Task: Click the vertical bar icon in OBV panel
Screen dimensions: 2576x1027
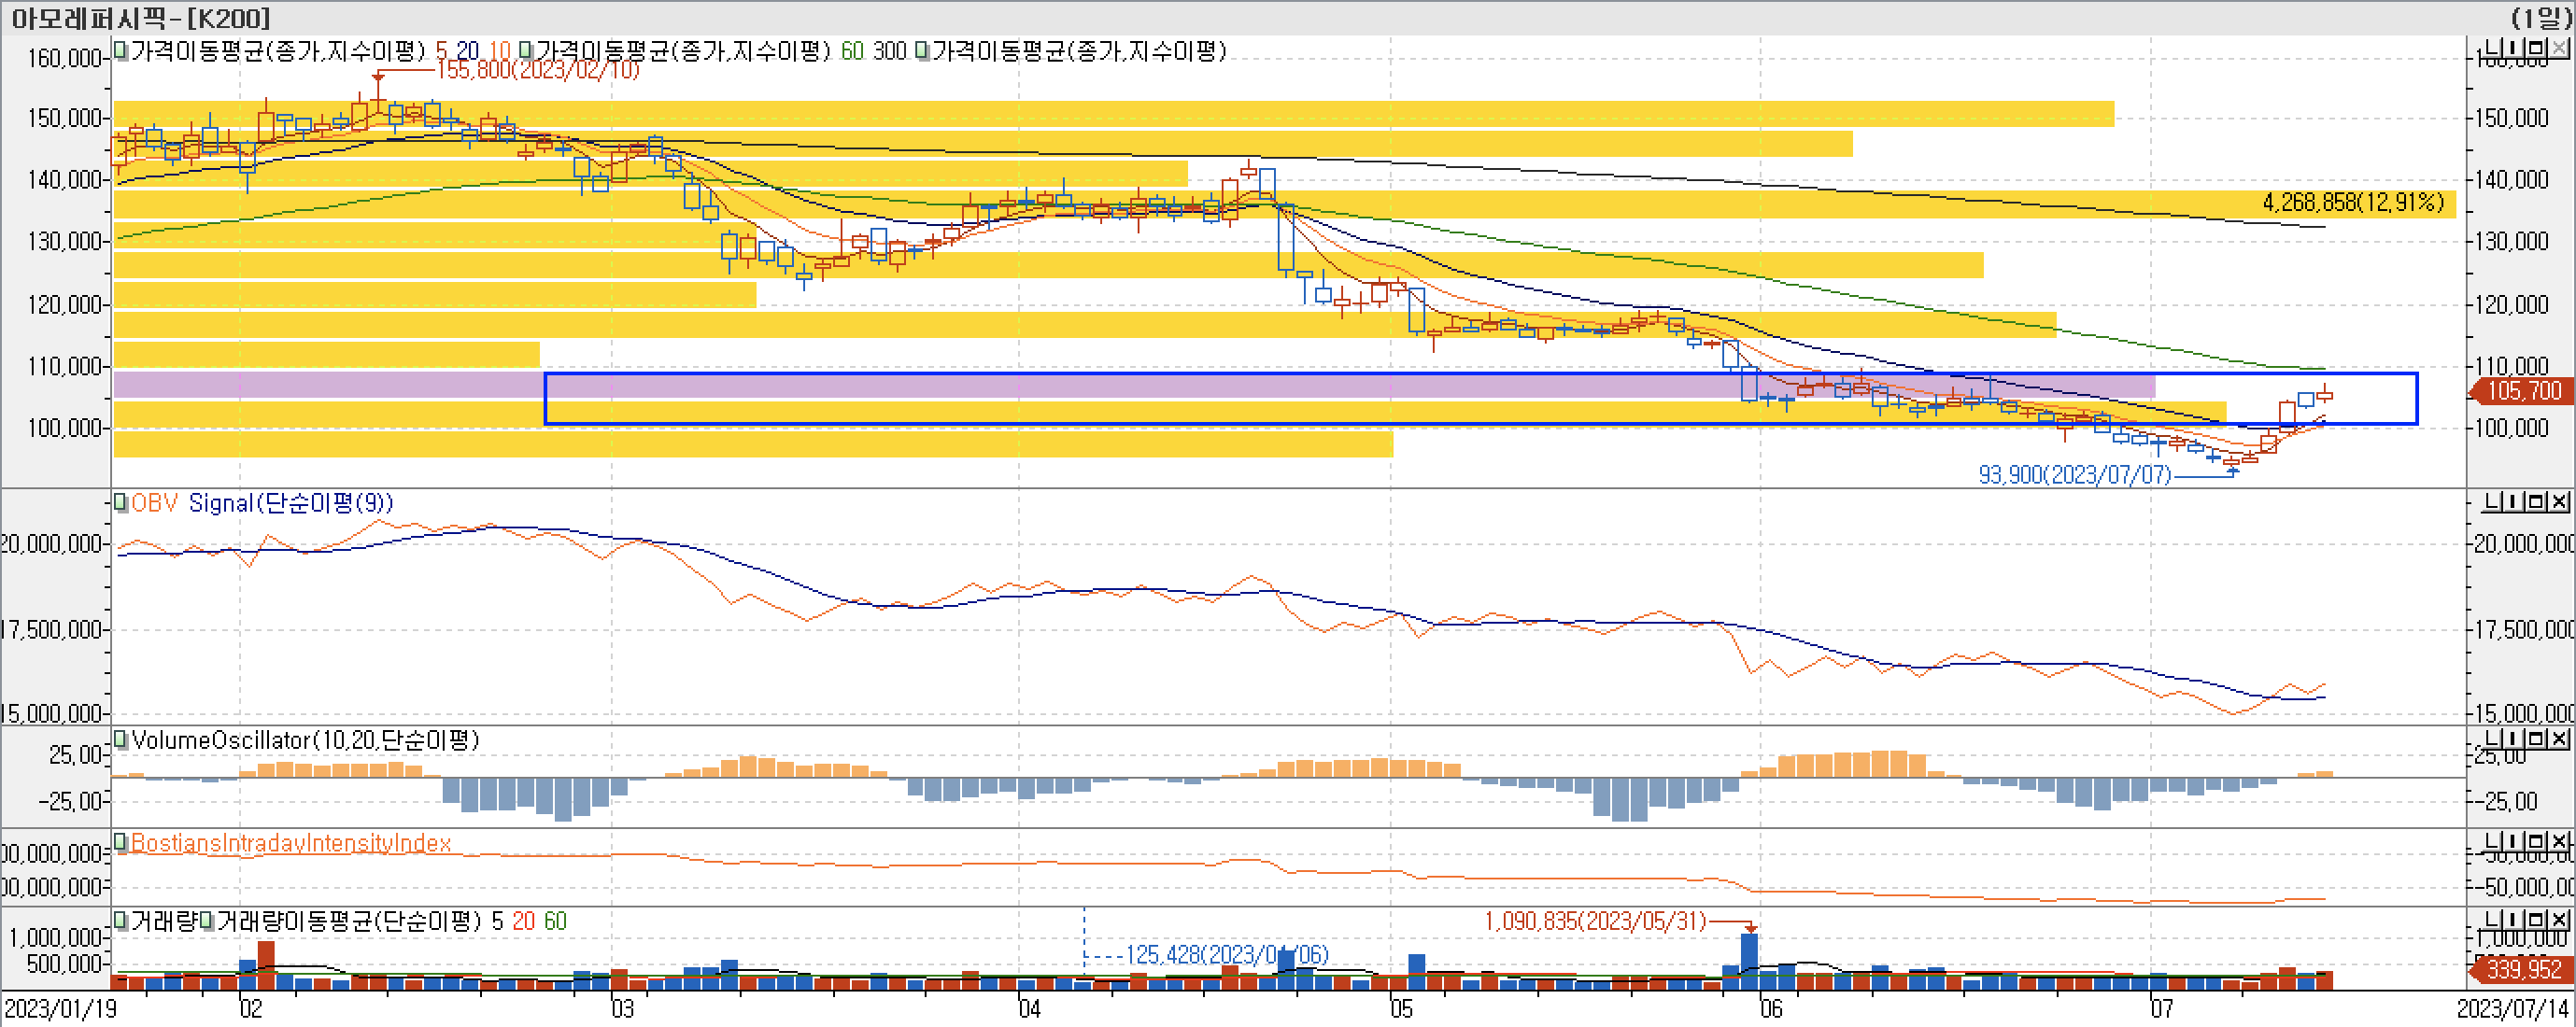Action: 2513,502
